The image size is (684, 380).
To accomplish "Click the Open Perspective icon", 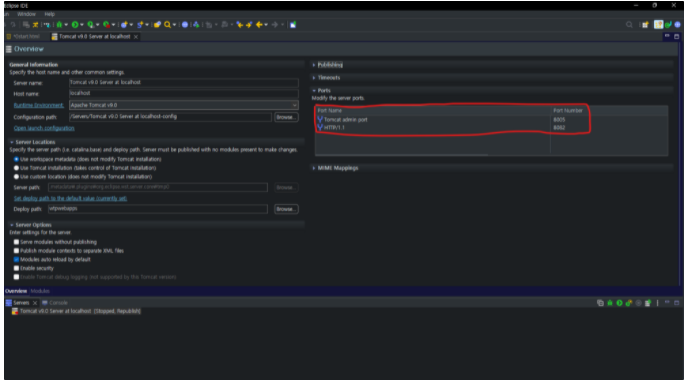I will (645, 25).
